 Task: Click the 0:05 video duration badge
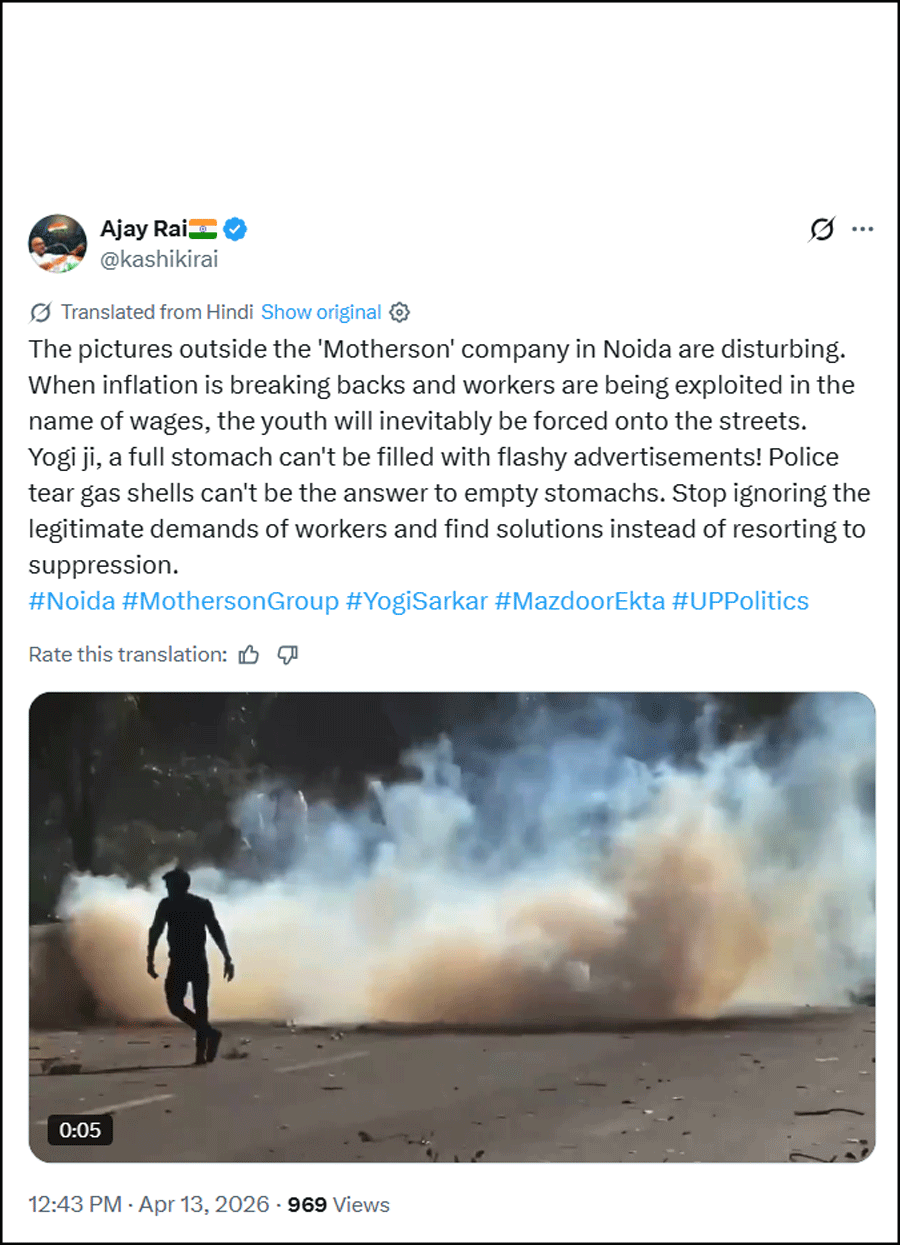click(80, 1130)
